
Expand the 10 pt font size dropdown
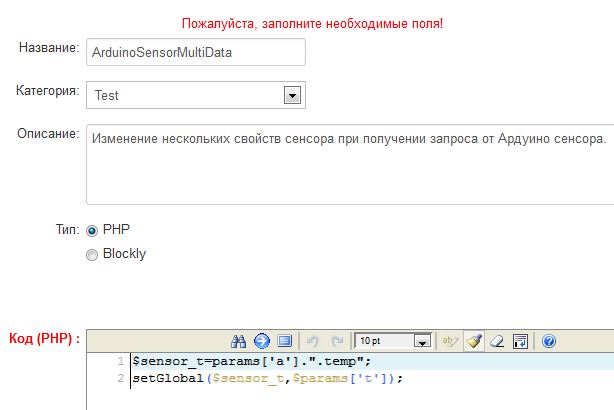pyautogui.click(x=394, y=341)
